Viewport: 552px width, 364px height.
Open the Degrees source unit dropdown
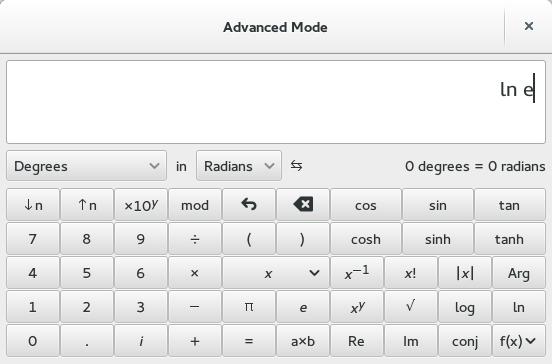[x=86, y=166]
